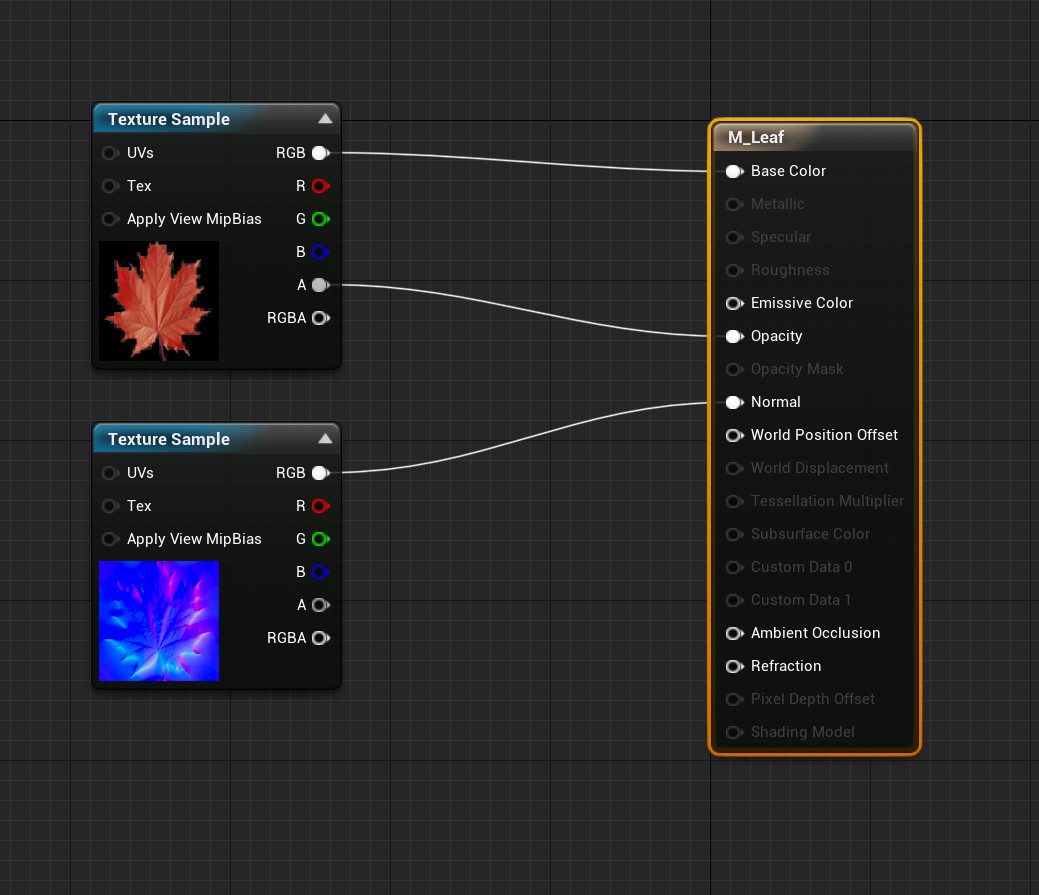The width and height of the screenshot is (1039, 895).
Task: Click the Emissive Color input on M_Leaf
Action: [734, 303]
